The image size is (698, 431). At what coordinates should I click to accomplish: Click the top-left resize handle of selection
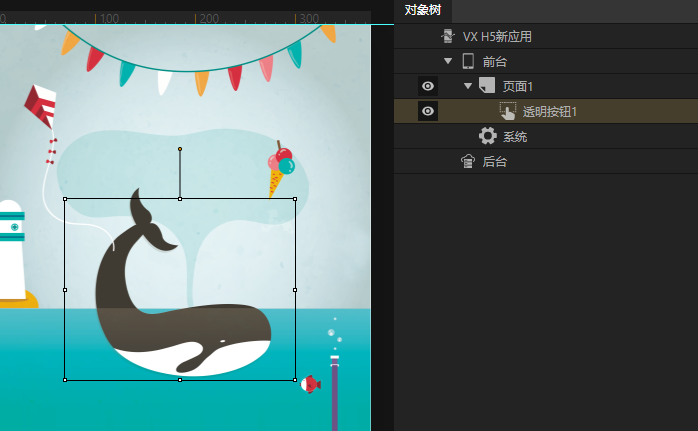click(x=65, y=199)
